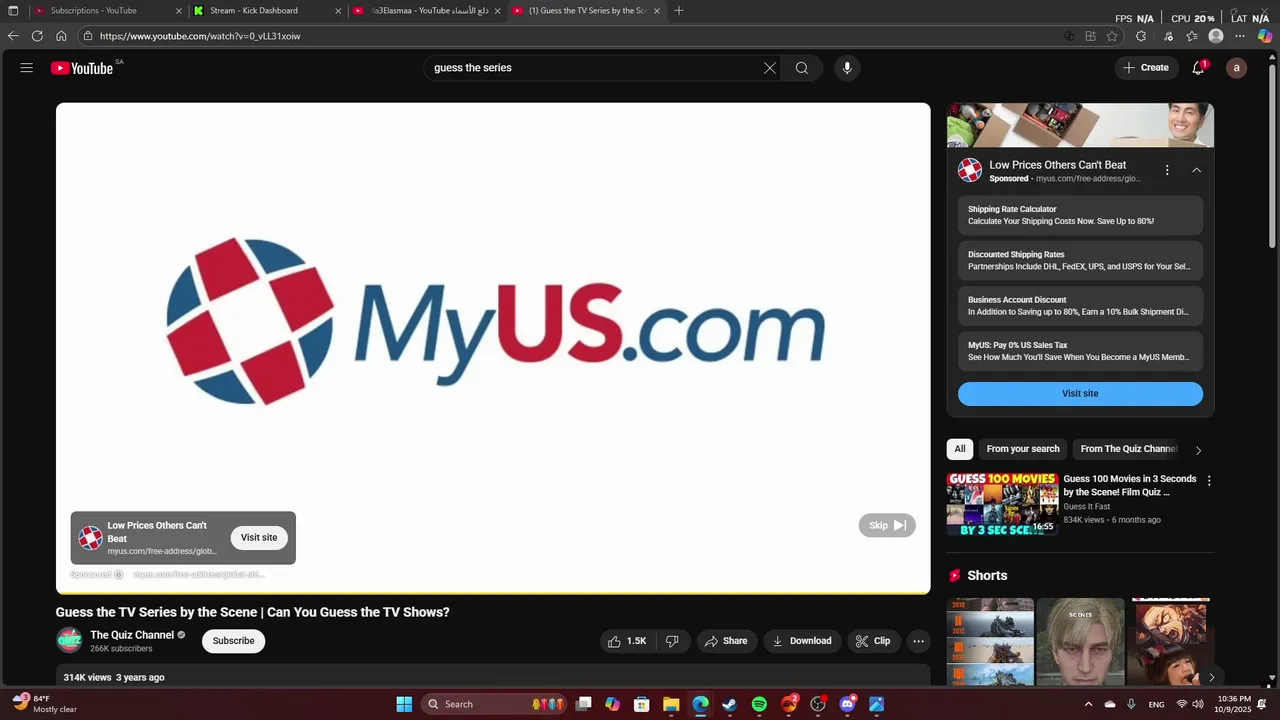Download the video
The height and width of the screenshot is (720, 1280).
click(x=802, y=641)
